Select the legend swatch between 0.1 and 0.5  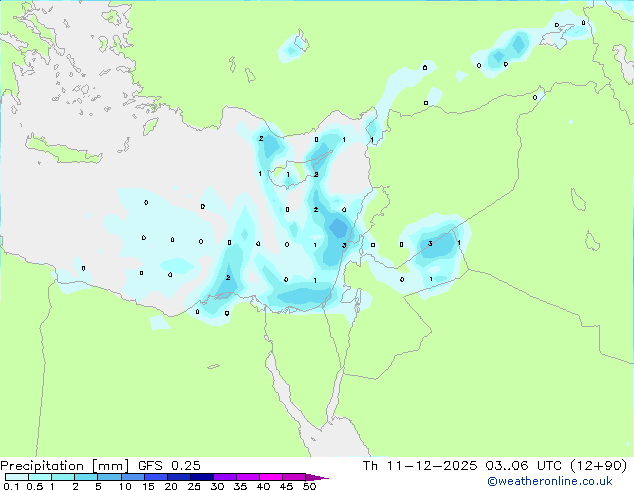17,477
